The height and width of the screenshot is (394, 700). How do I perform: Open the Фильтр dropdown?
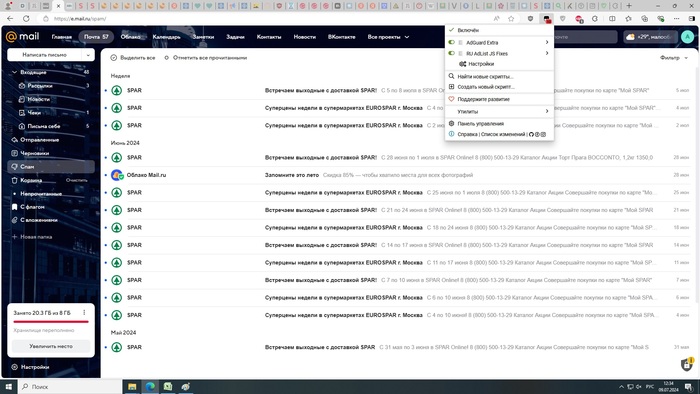(674, 58)
